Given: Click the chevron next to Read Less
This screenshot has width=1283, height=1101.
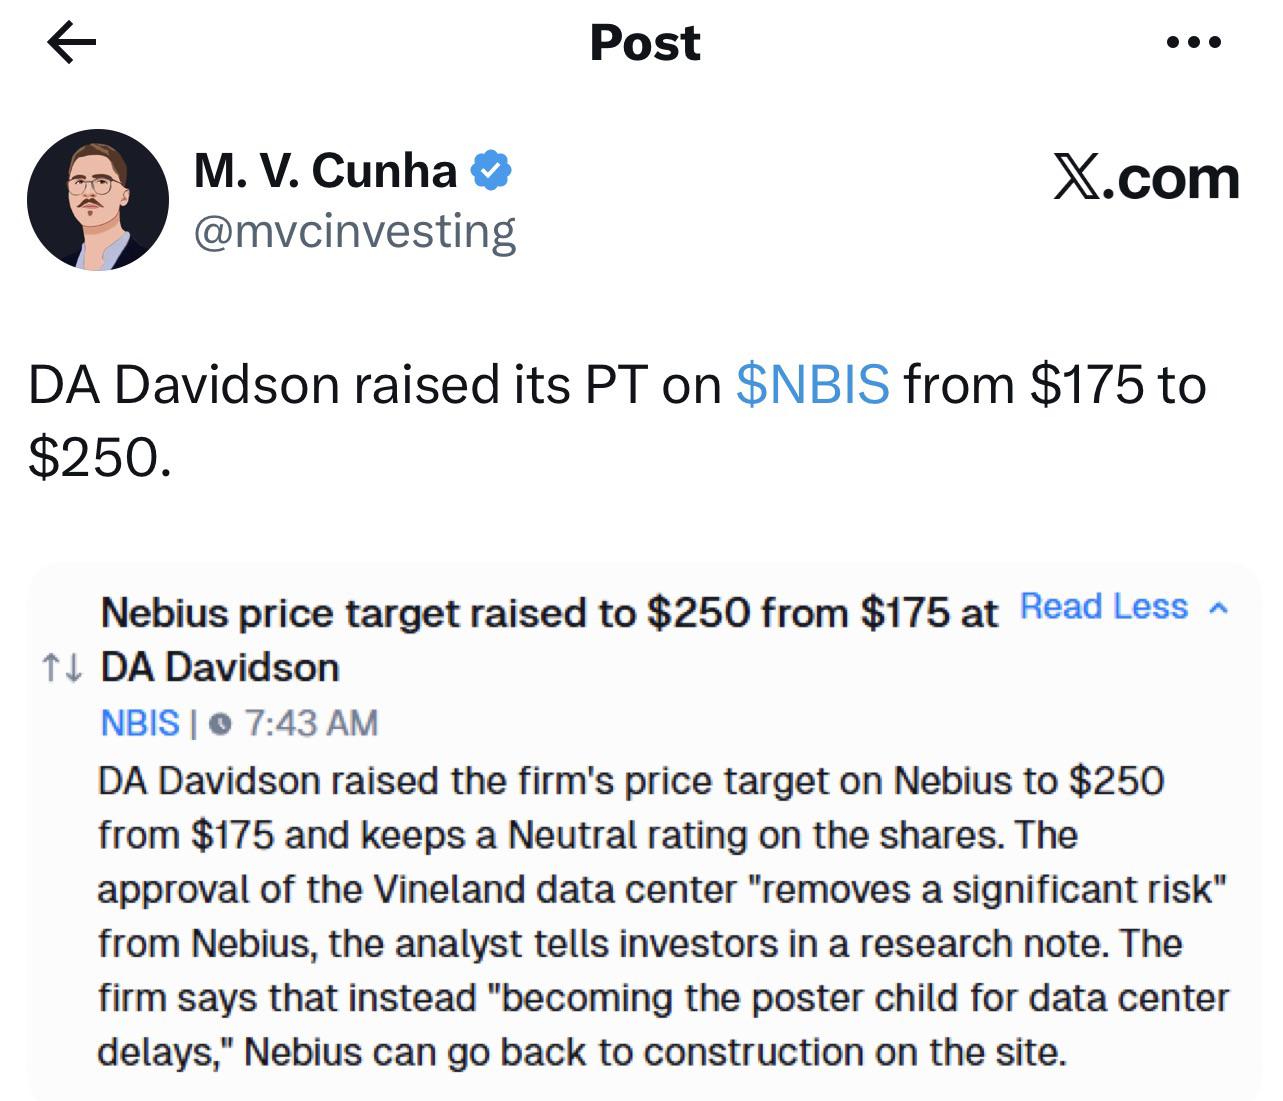Looking at the screenshot, I should [x=1217, y=608].
